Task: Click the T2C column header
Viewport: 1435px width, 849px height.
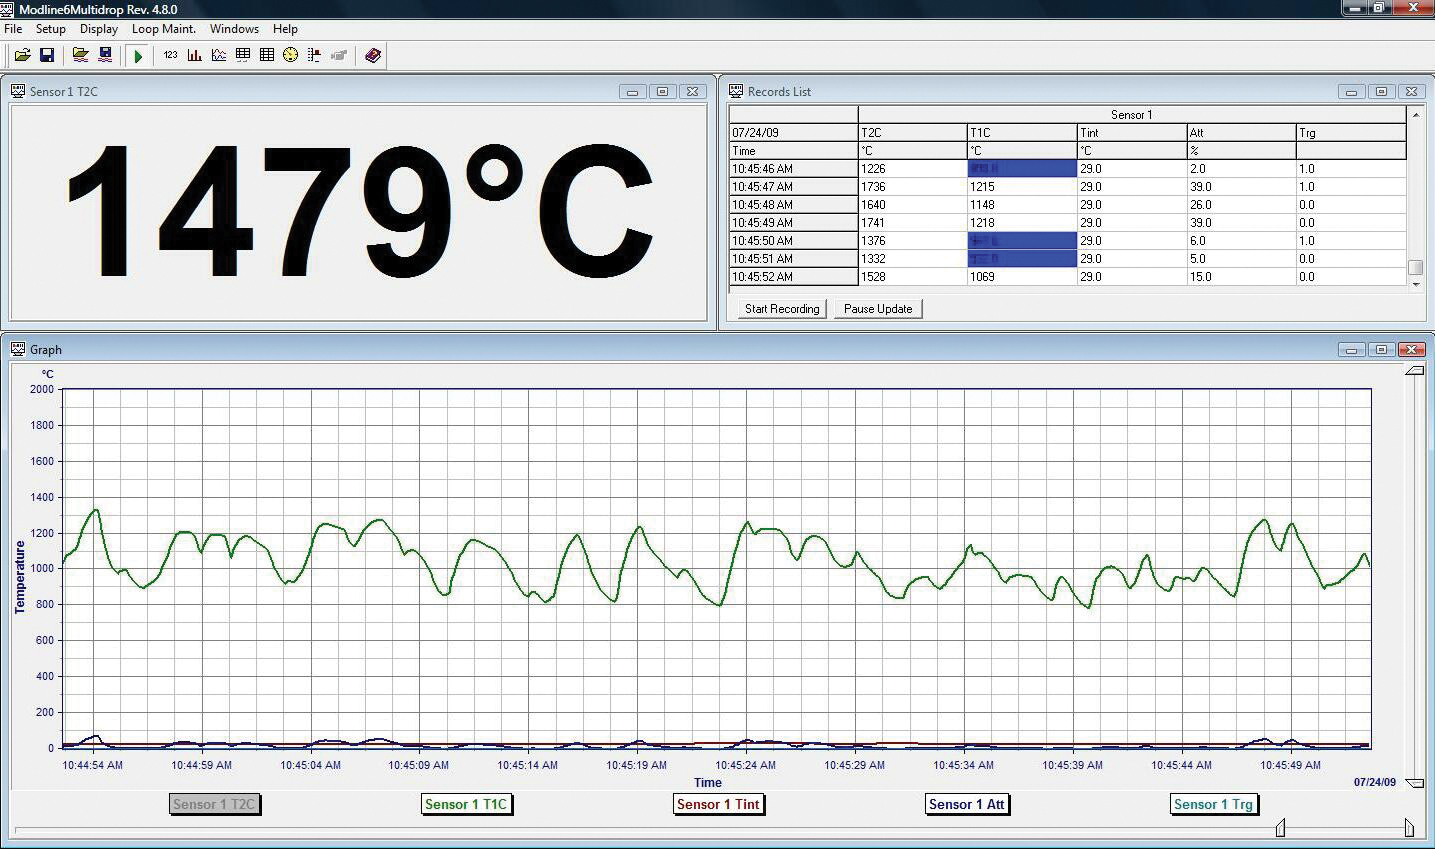Action: point(912,133)
